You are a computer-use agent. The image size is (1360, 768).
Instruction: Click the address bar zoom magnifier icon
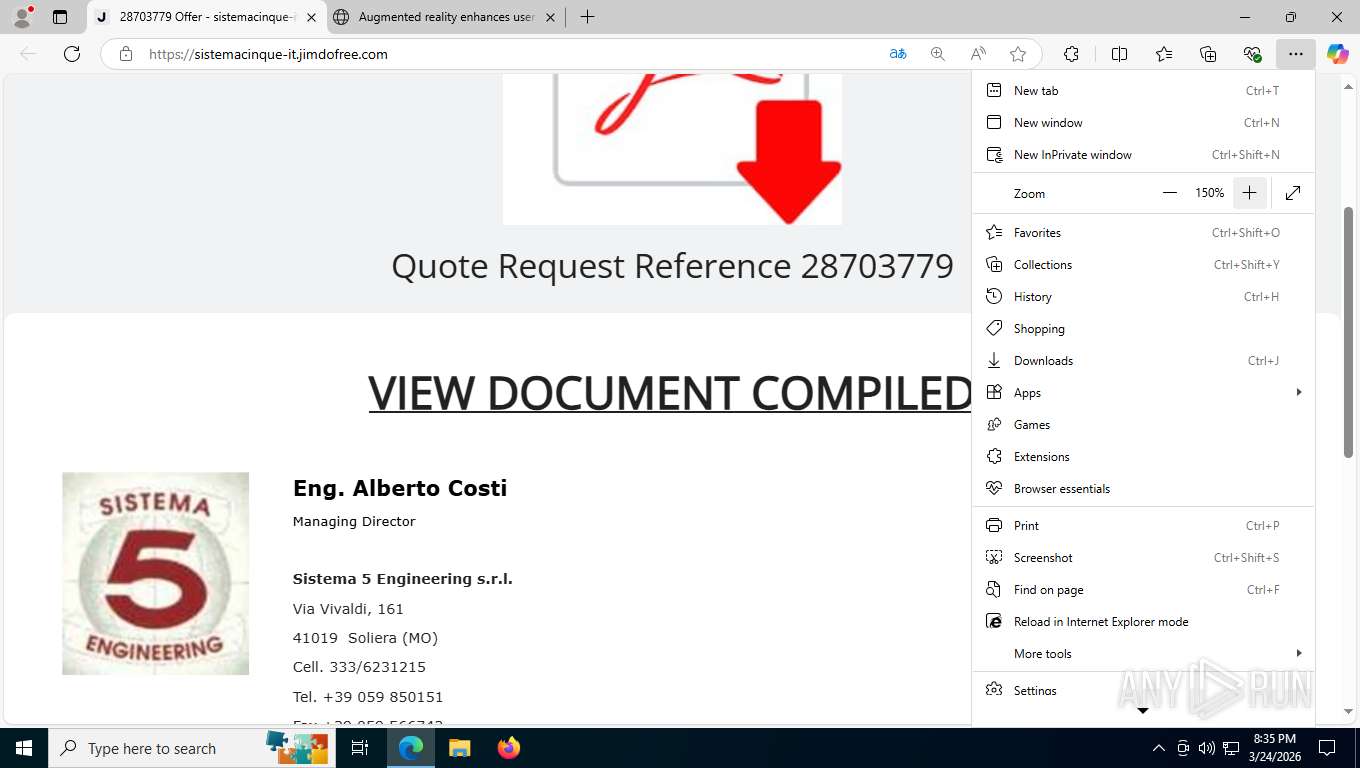[x=938, y=54]
